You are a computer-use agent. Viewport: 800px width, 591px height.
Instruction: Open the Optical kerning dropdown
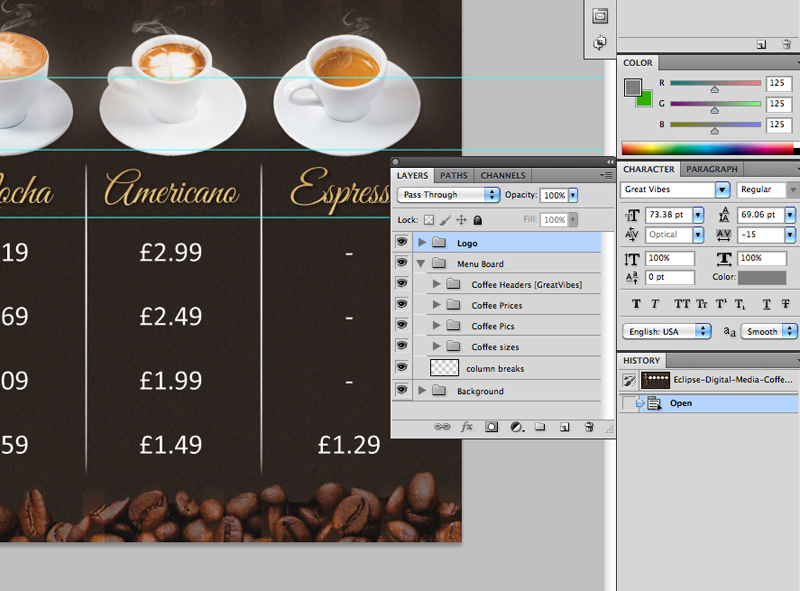tap(698, 235)
